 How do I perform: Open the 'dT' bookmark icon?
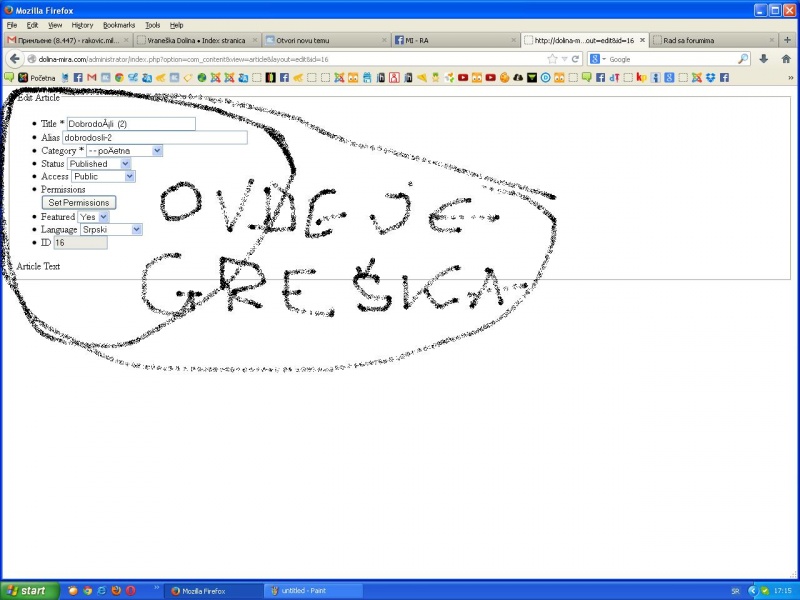[614, 78]
